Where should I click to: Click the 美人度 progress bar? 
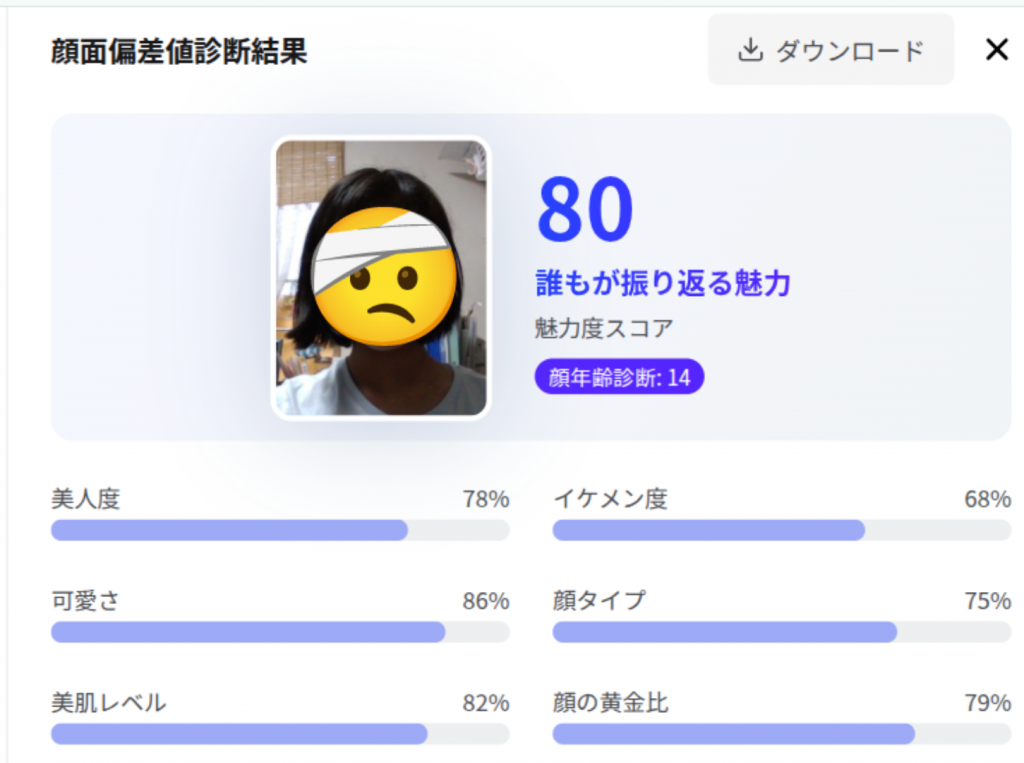point(280,530)
